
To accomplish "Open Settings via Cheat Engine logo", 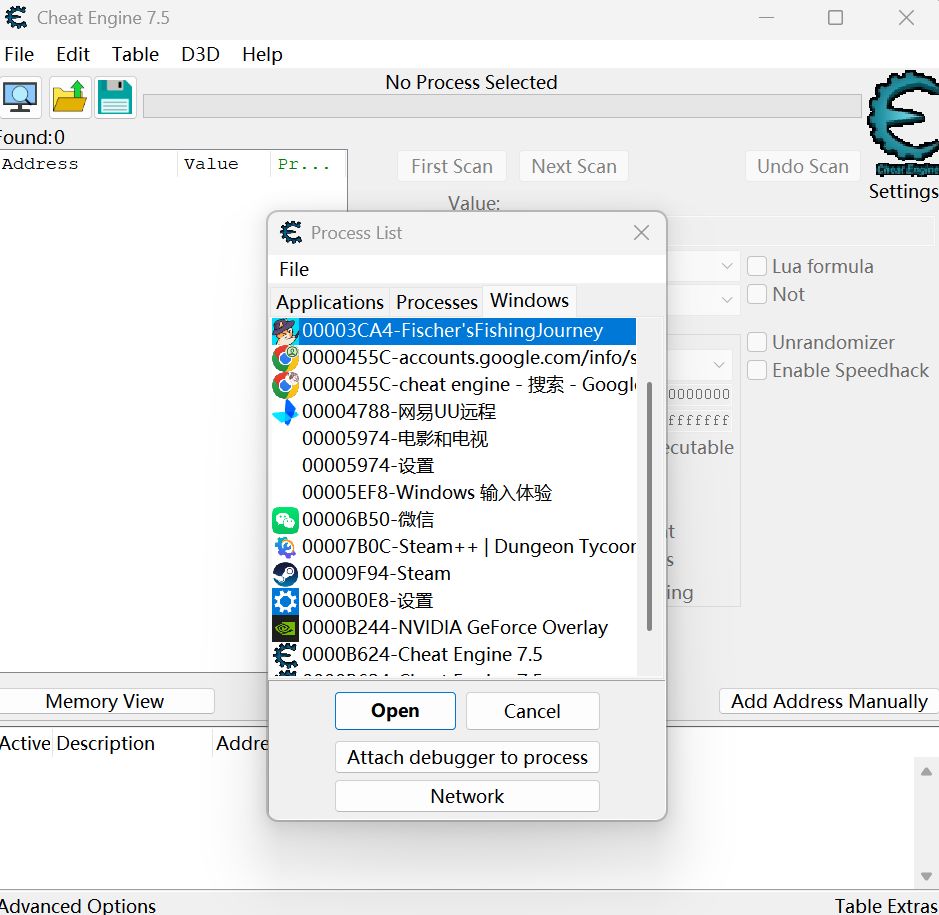I will coord(903,124).
